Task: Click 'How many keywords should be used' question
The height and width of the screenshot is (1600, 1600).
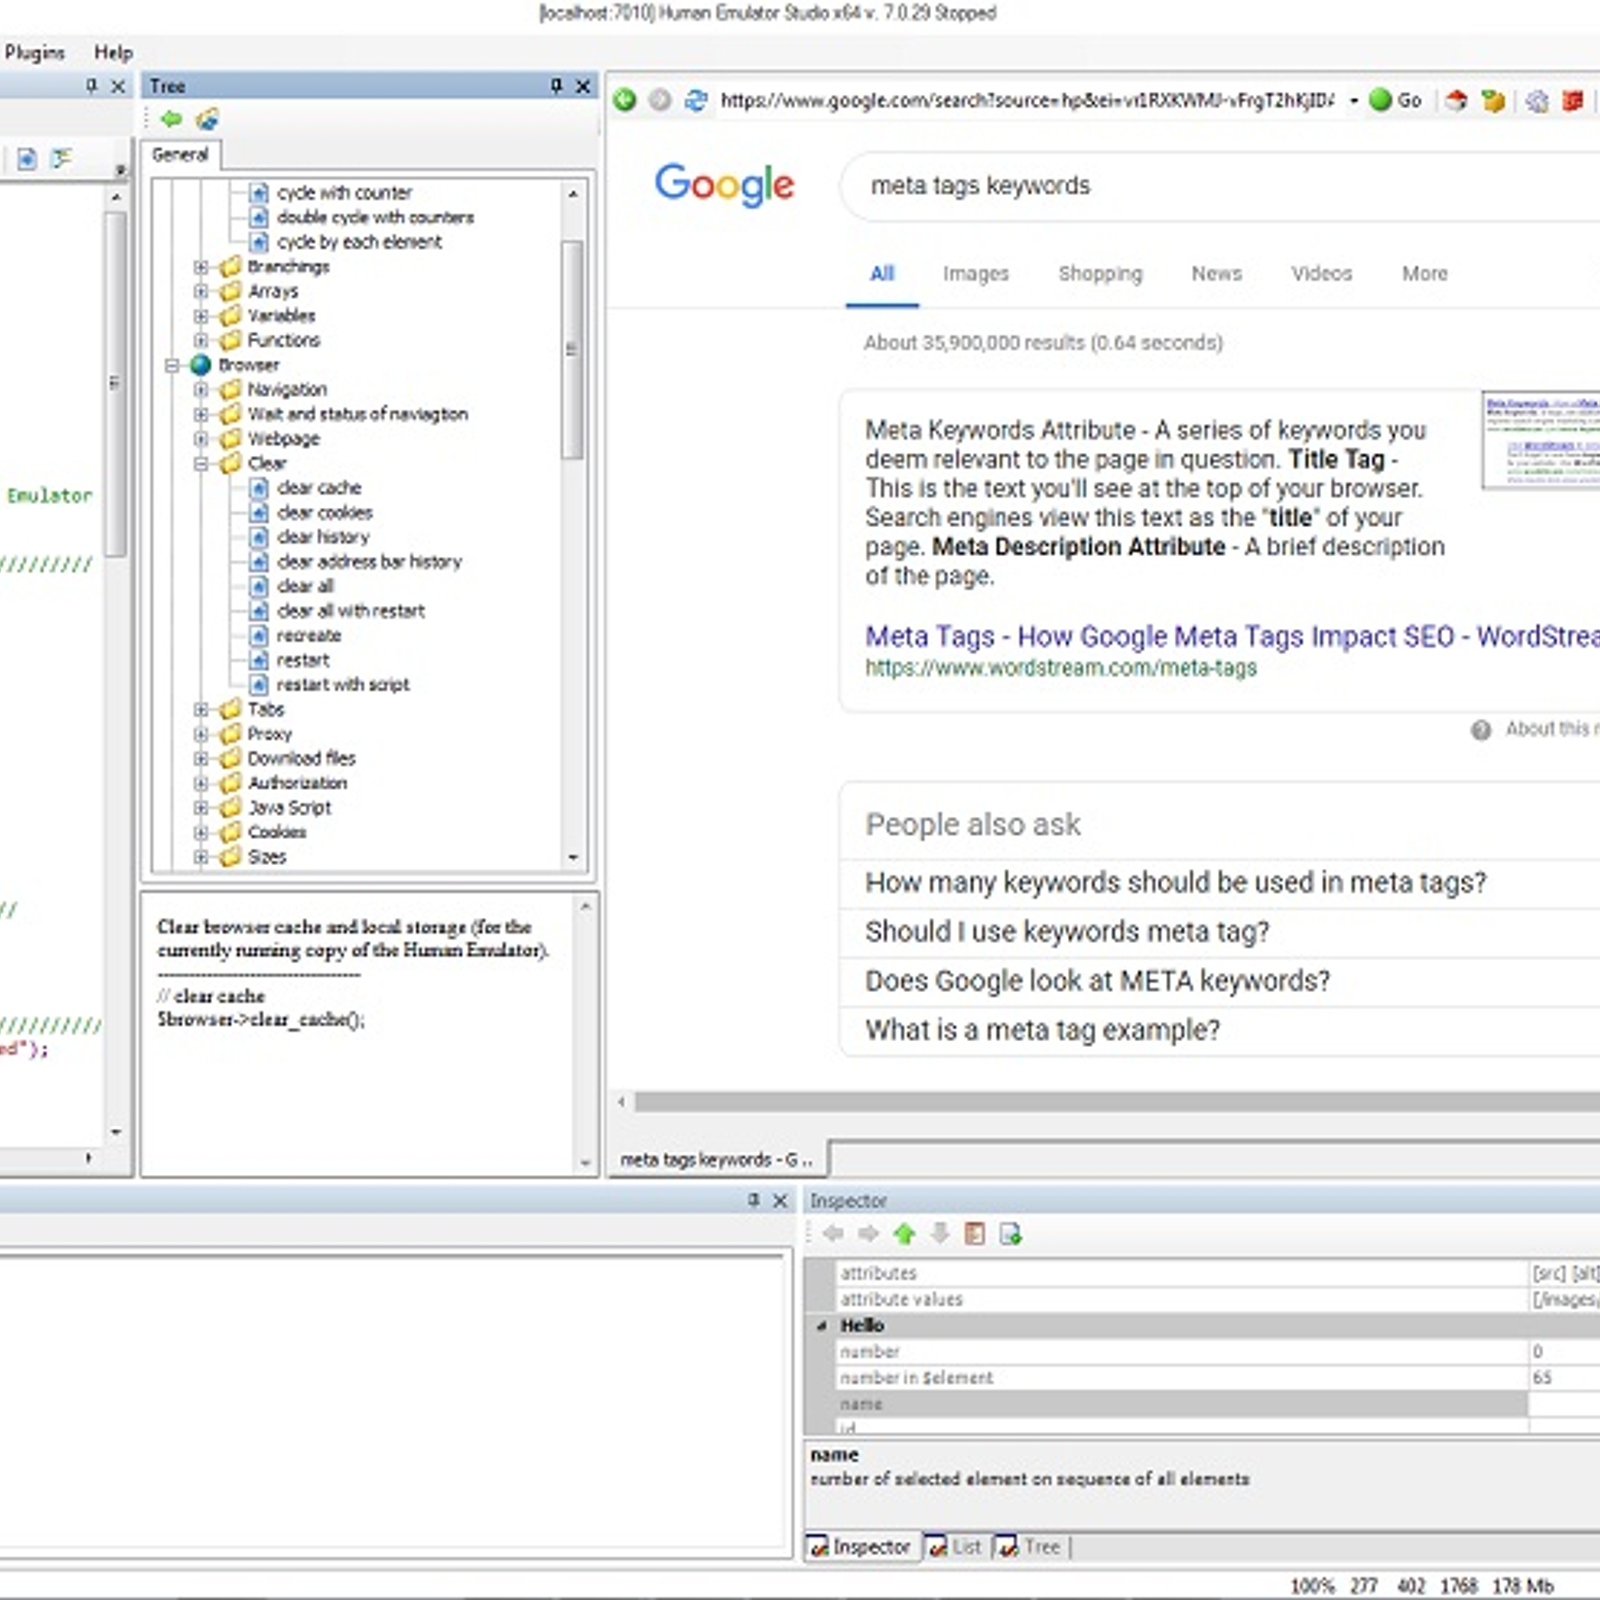Action: (x=1175, y=882)
